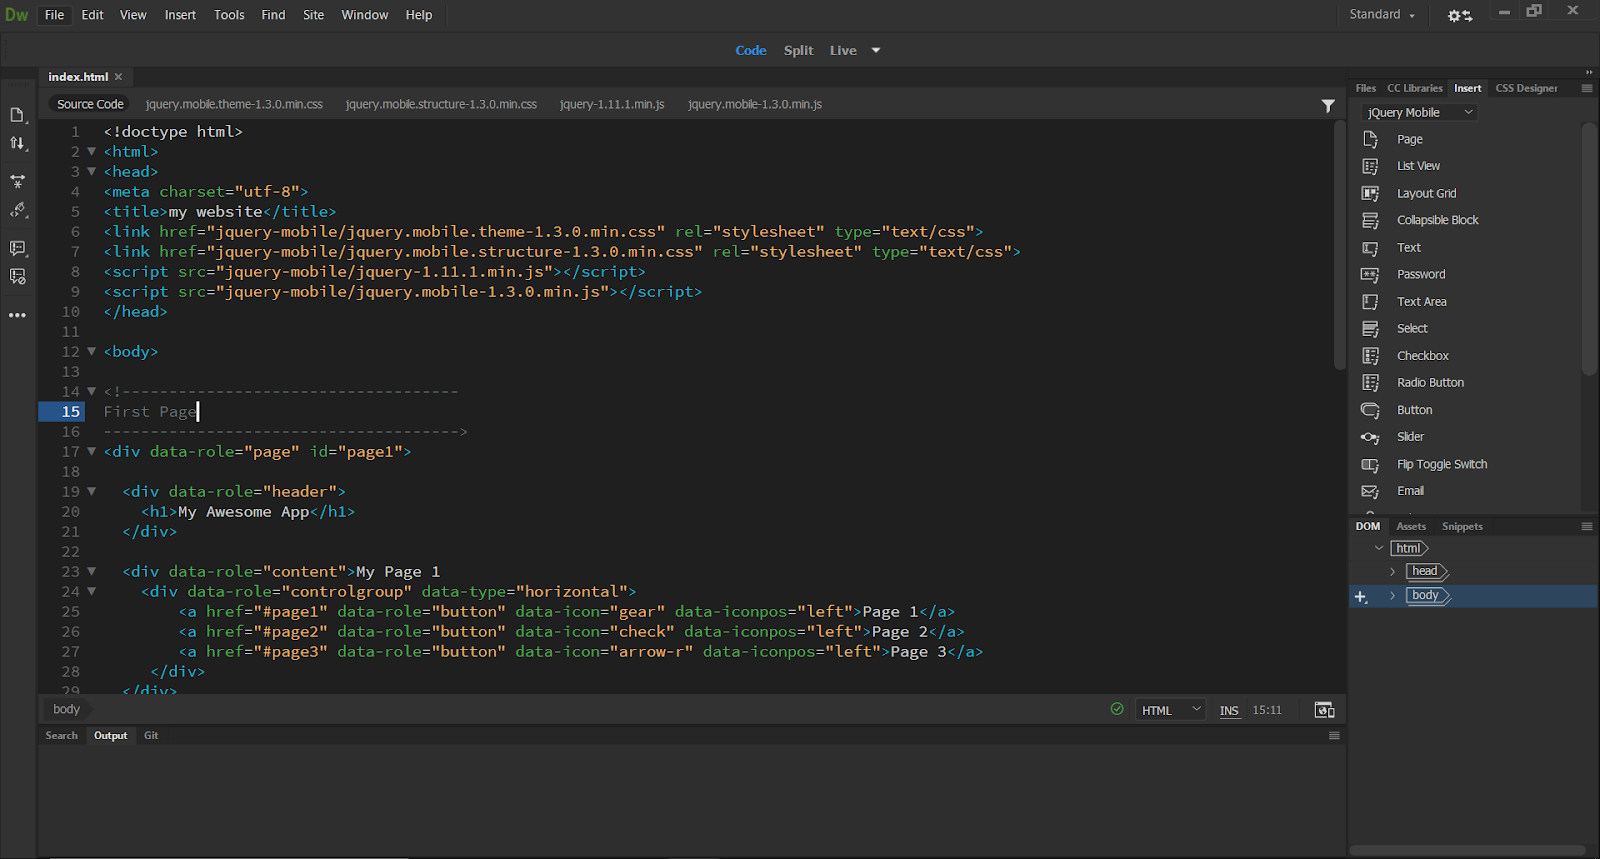This screenshot has width=1600, height=859.
Task: Open the Insert menu
Action: point(180,15)
